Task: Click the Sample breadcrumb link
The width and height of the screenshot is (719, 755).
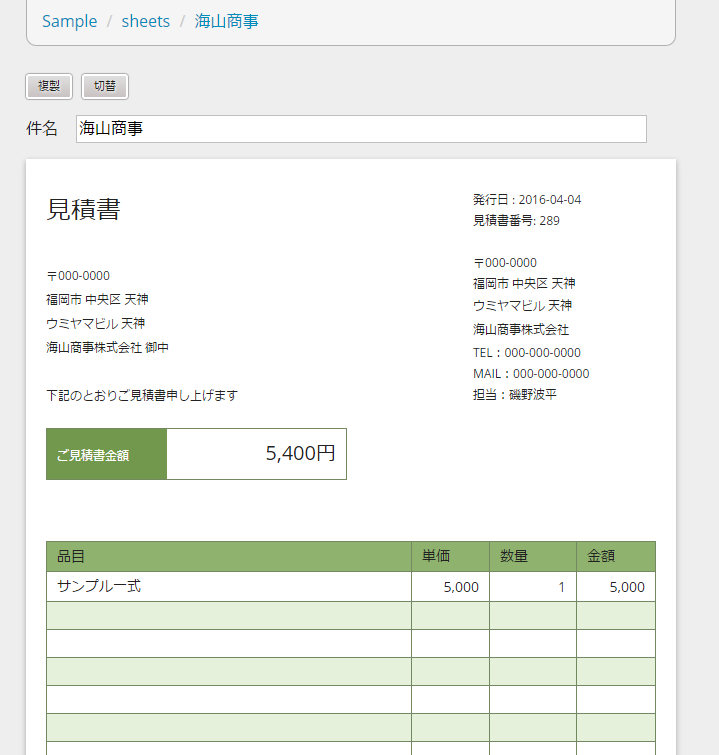Action: tap(70, 21)
